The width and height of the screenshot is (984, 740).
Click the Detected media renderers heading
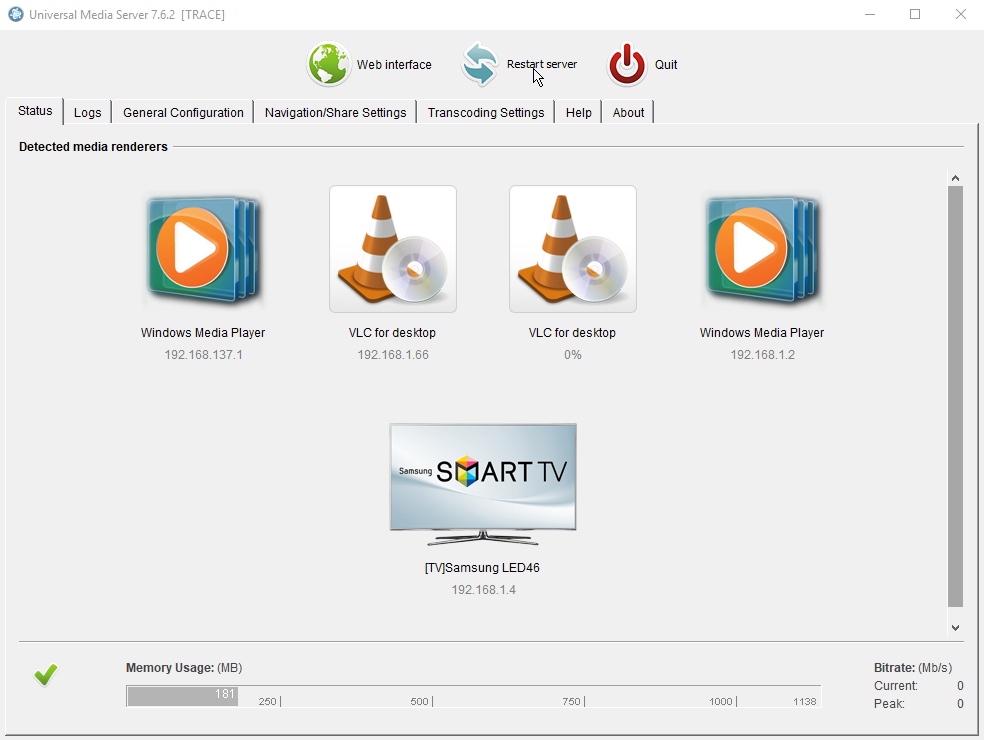[94, 146]
